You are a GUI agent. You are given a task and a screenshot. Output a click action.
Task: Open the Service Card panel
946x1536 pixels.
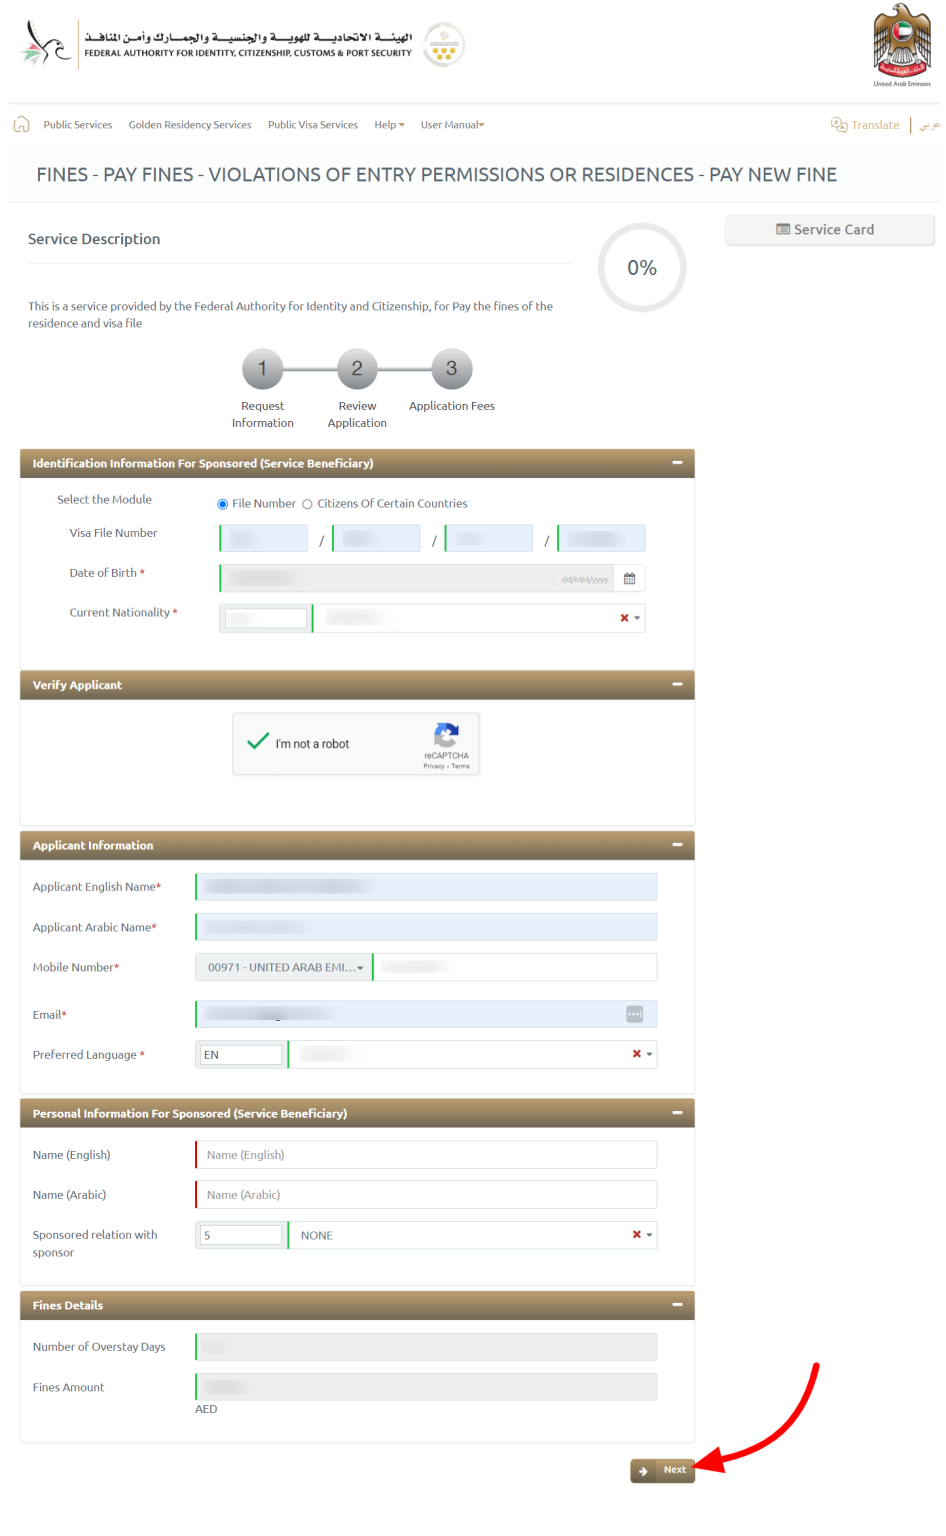click(829, 229)
